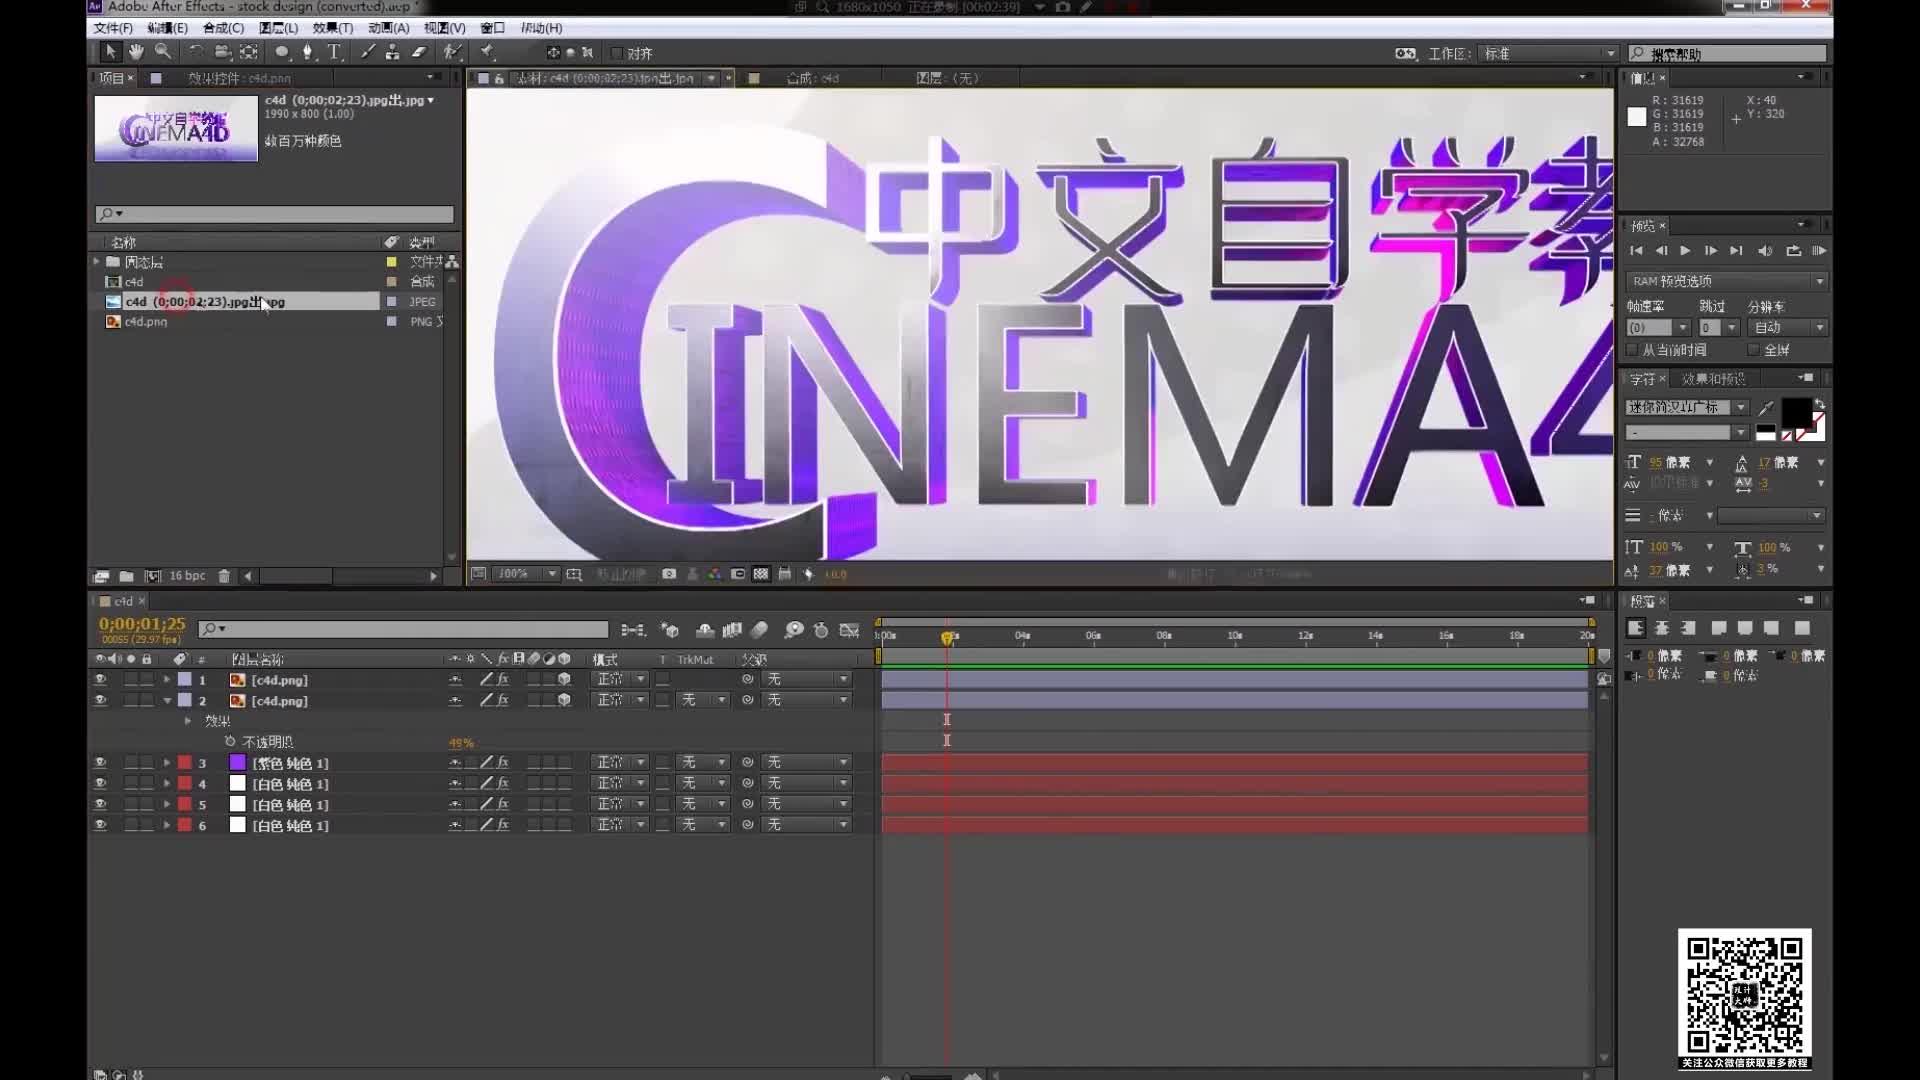Check the 从当前时间 checkbox in preview panel

coord(1633,350)
